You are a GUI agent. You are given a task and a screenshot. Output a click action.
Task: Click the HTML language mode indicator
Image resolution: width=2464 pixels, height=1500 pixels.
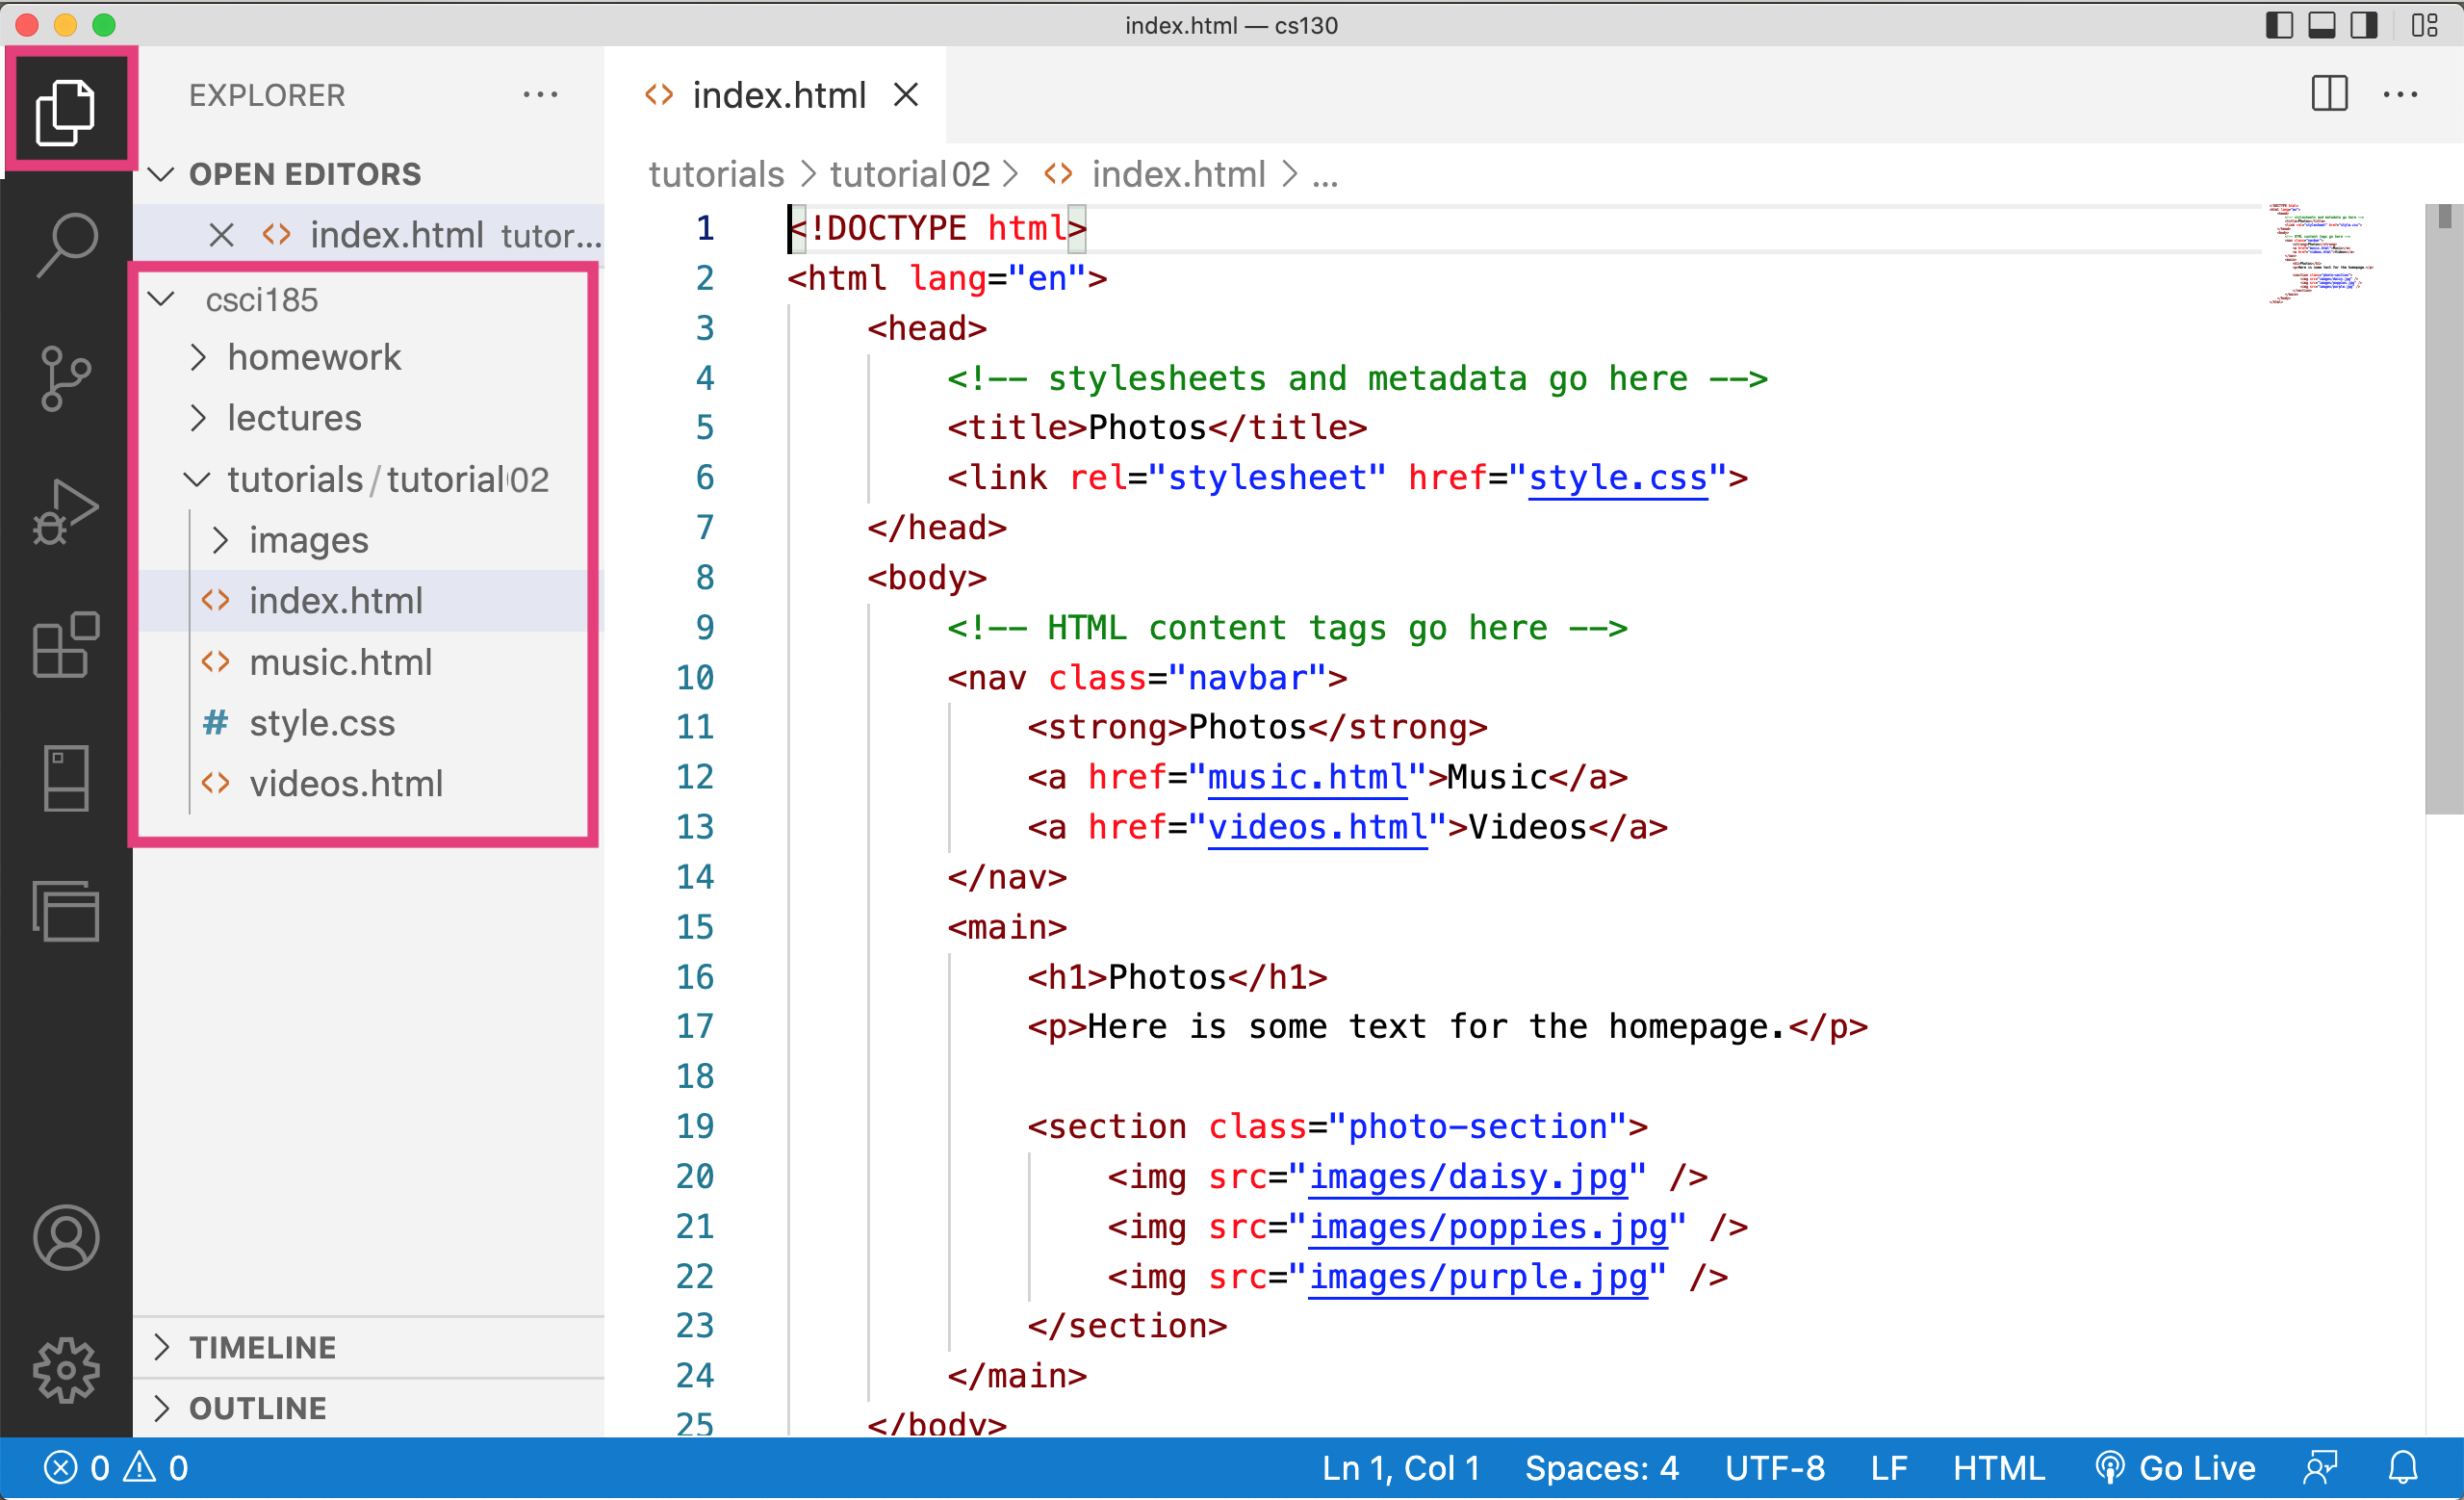[1998, 1468]
